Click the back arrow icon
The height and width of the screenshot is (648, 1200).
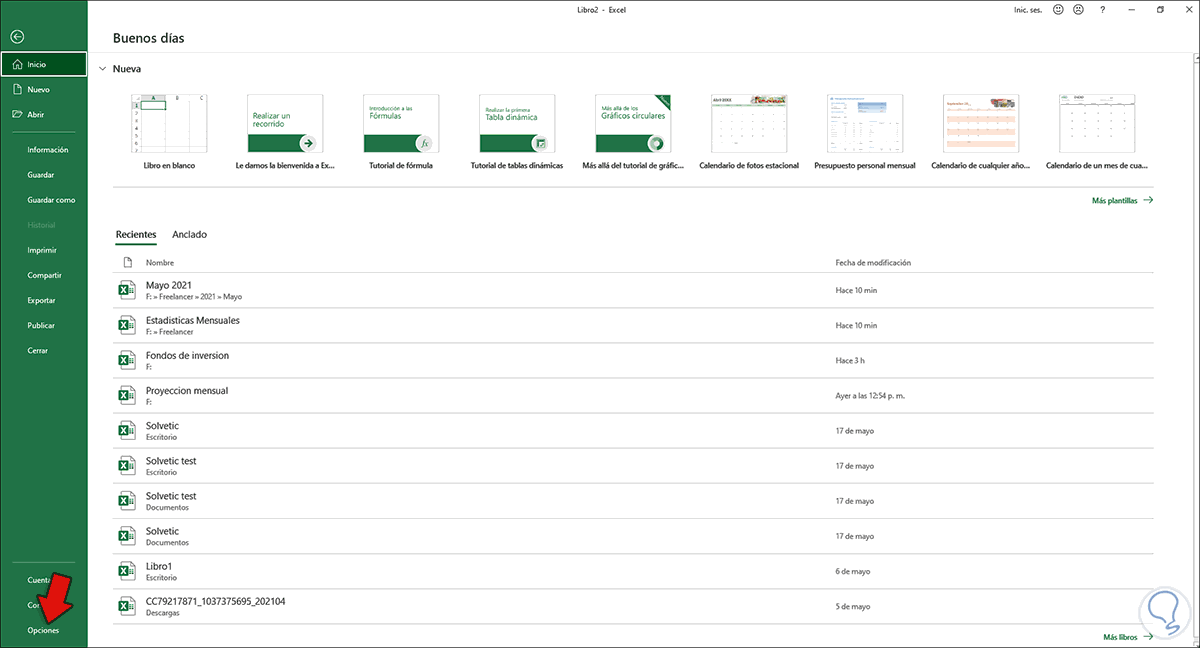17,37
